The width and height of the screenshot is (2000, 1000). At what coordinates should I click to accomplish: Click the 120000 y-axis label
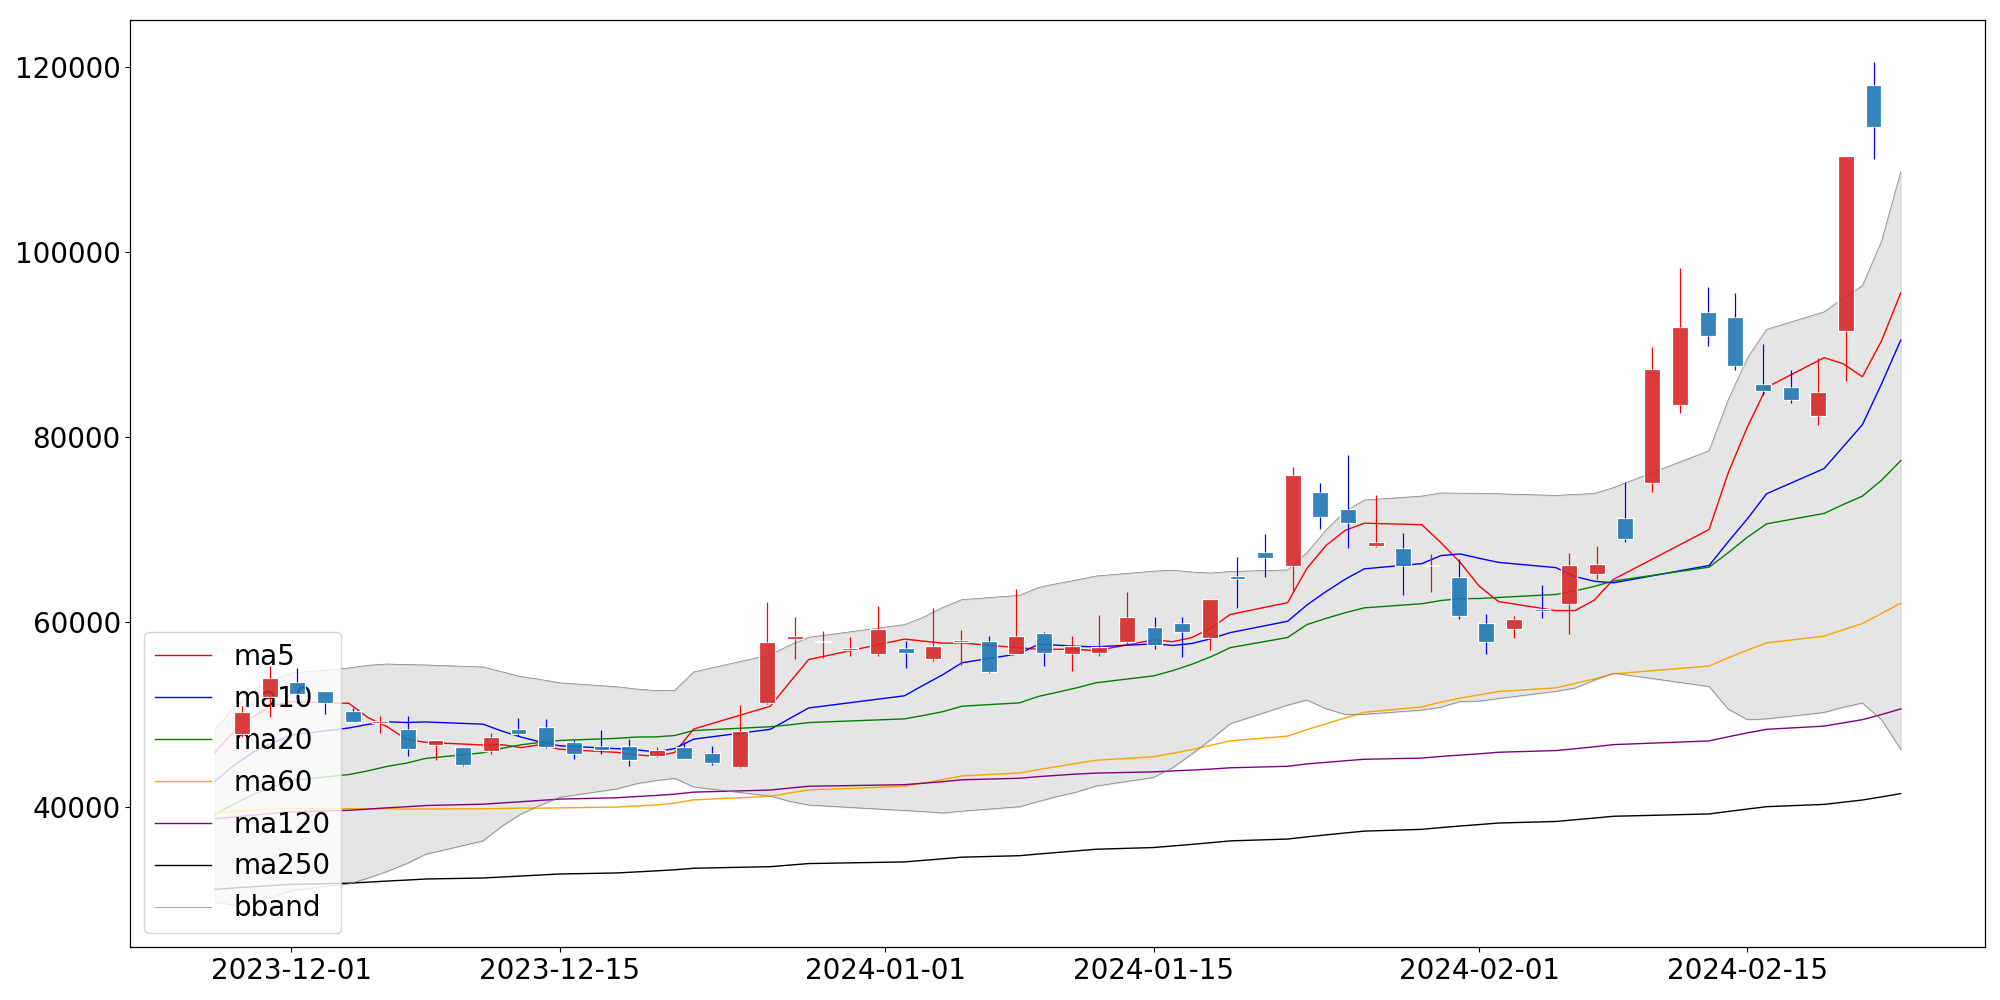click(68, 69)
